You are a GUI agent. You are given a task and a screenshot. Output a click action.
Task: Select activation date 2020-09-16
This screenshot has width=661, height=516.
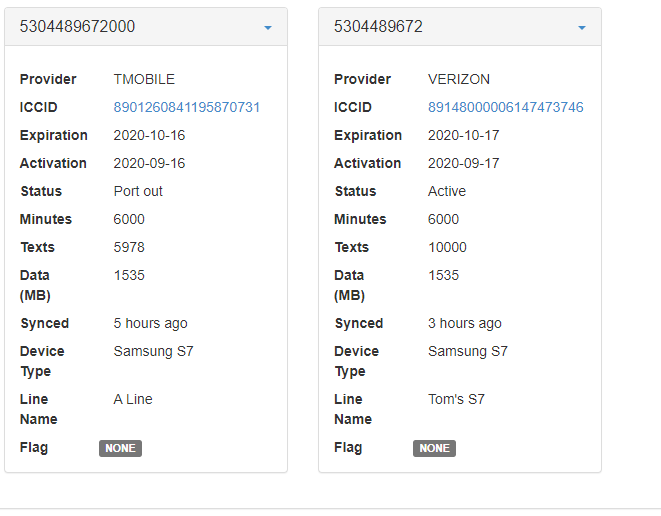pos(149,163)
